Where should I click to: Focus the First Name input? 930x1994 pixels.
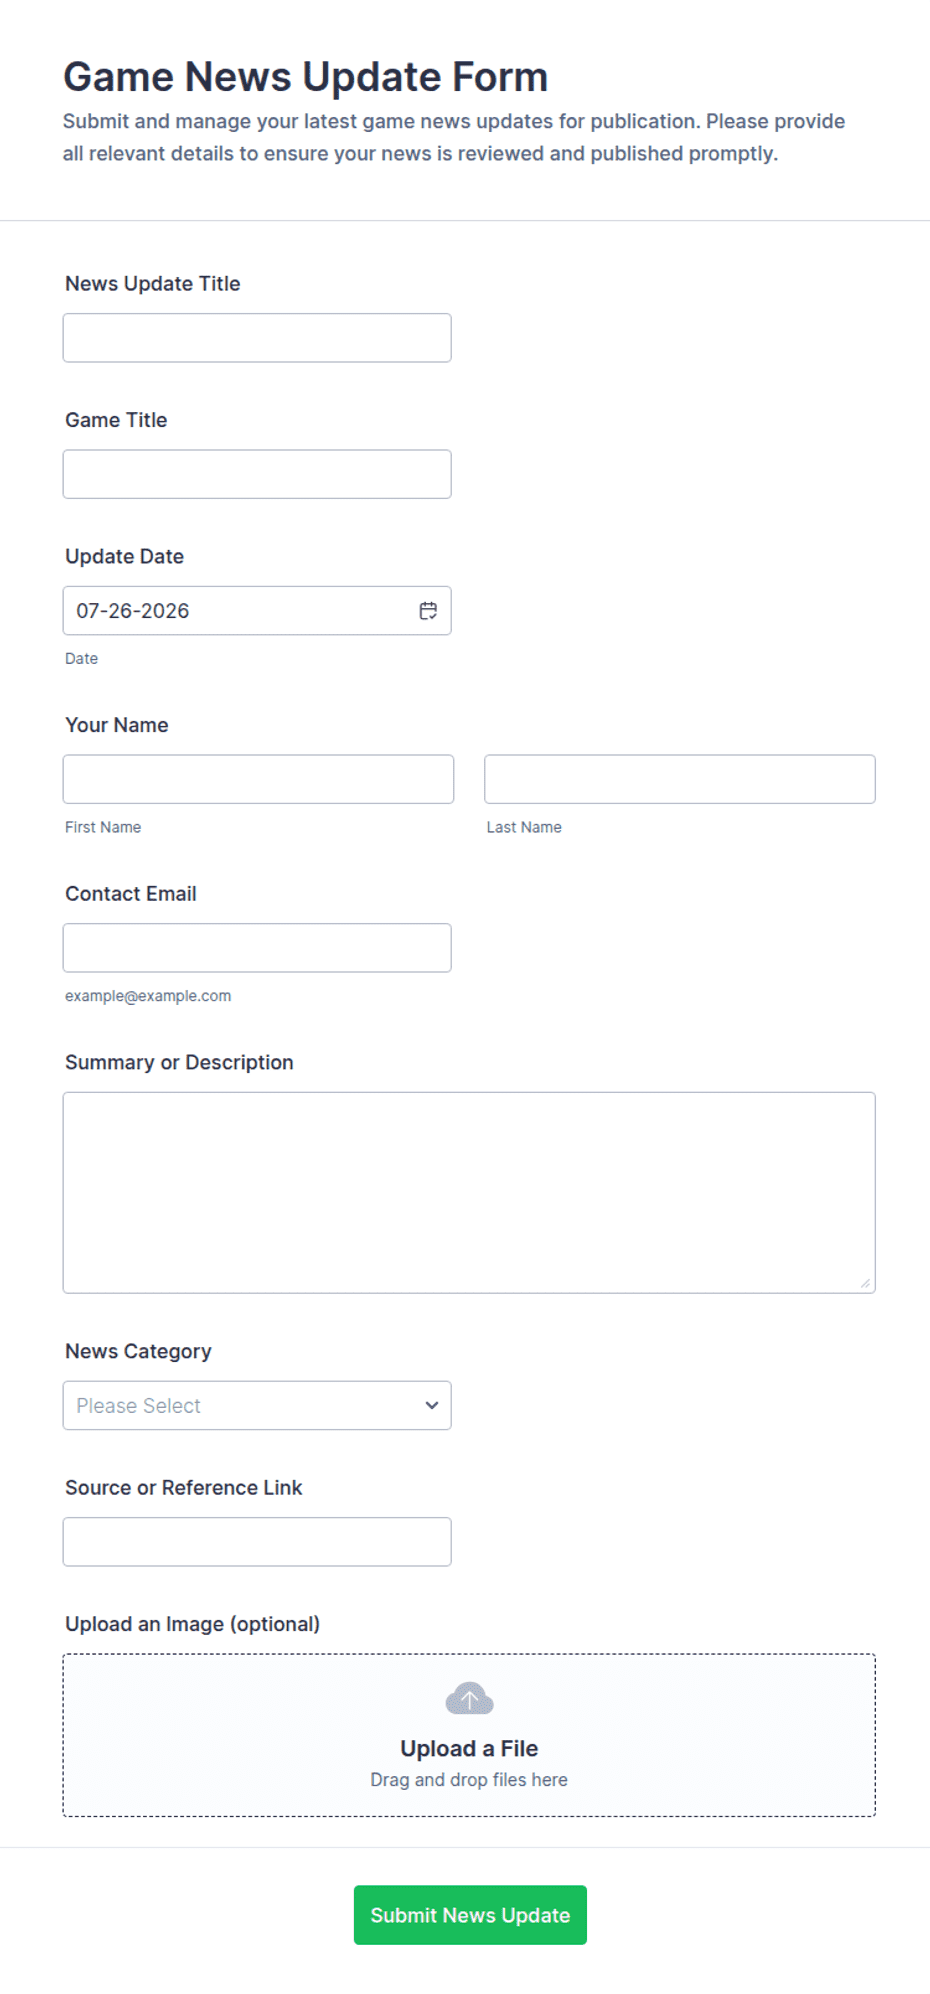coord(258,779)
